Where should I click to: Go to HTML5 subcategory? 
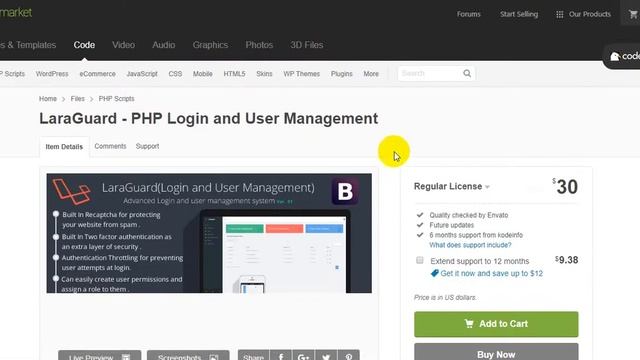[234, 74]
